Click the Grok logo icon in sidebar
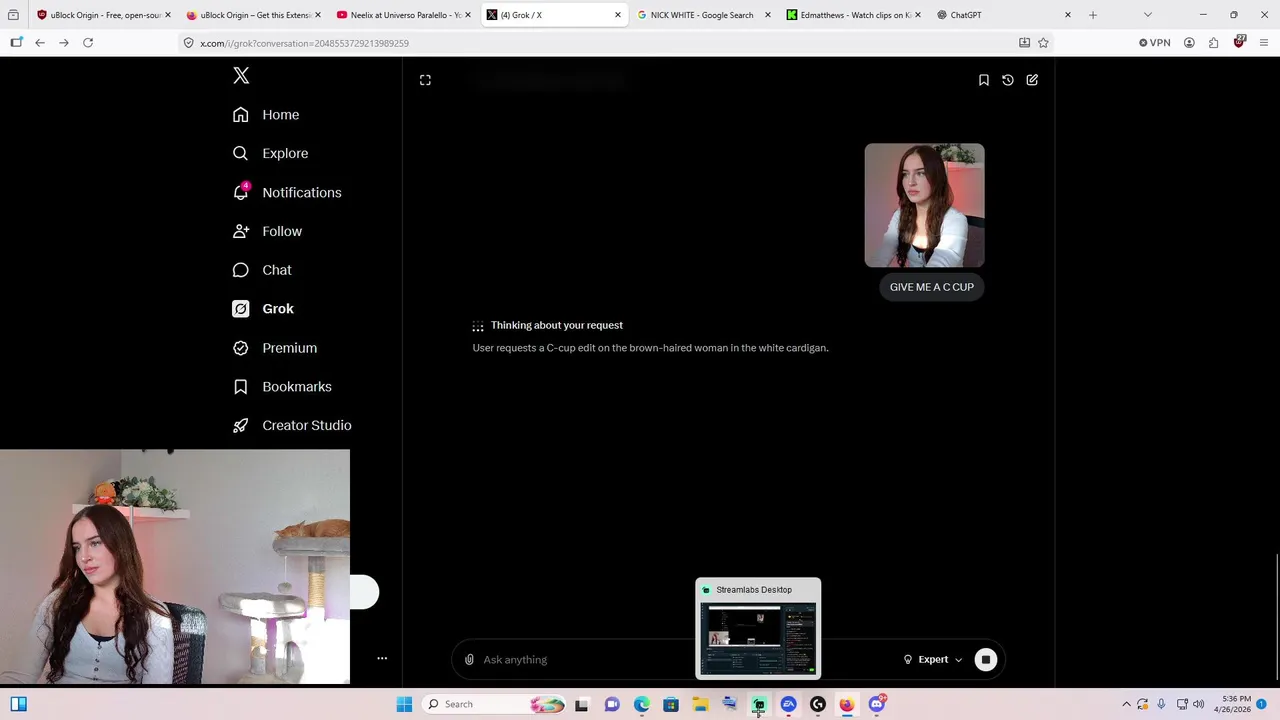Image resolution: width=1280 pixels, height=720 pixels. pyautogui.click(x=240, y=309)
